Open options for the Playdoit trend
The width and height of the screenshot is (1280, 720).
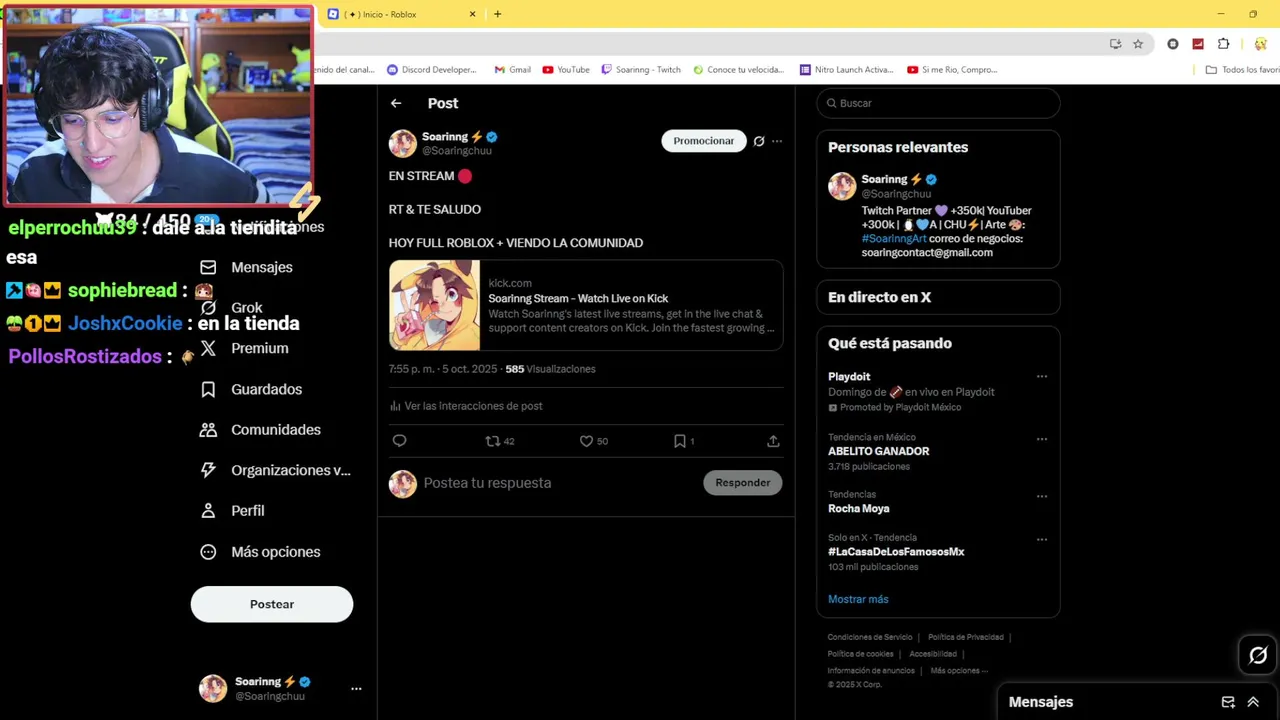(x=1042, y=377)
